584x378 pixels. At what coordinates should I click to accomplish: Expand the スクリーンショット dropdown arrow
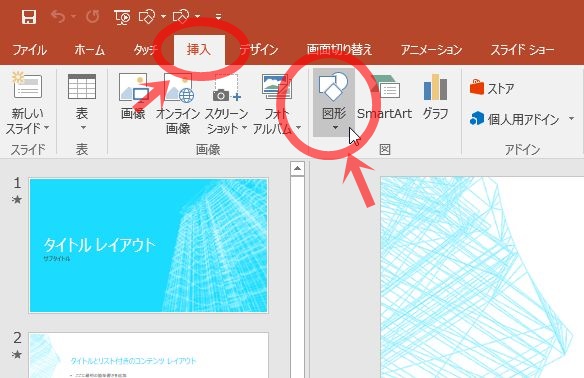click(244, 128)
